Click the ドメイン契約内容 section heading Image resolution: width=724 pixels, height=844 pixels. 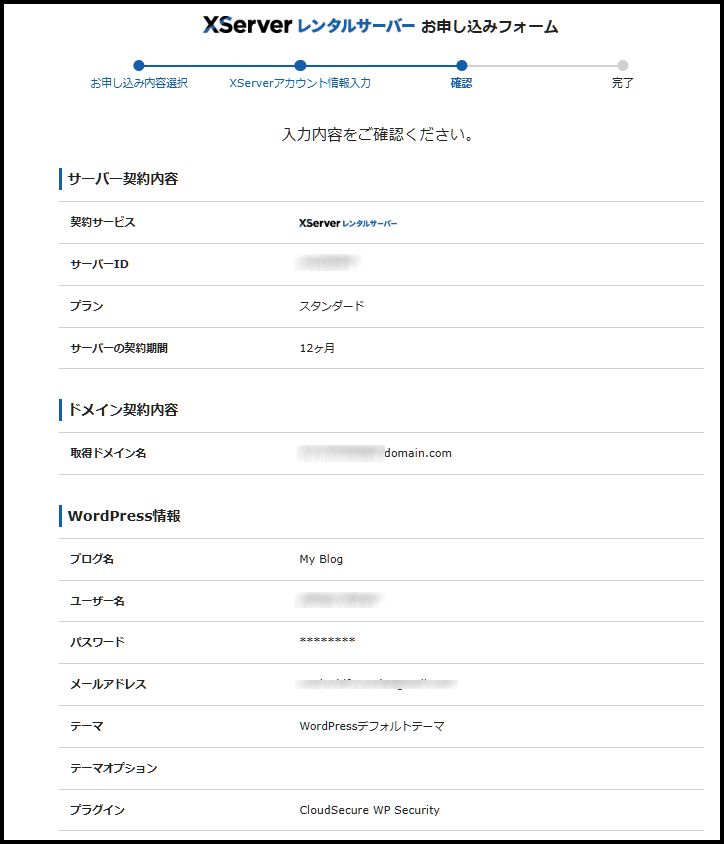coord(123,410)
